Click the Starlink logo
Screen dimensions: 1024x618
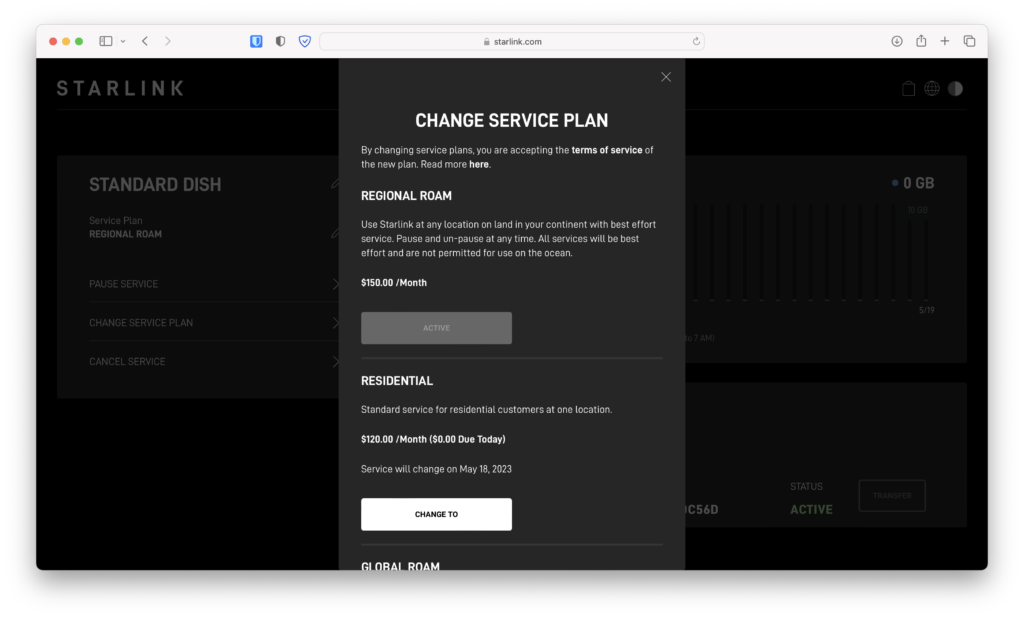[121, 88]
